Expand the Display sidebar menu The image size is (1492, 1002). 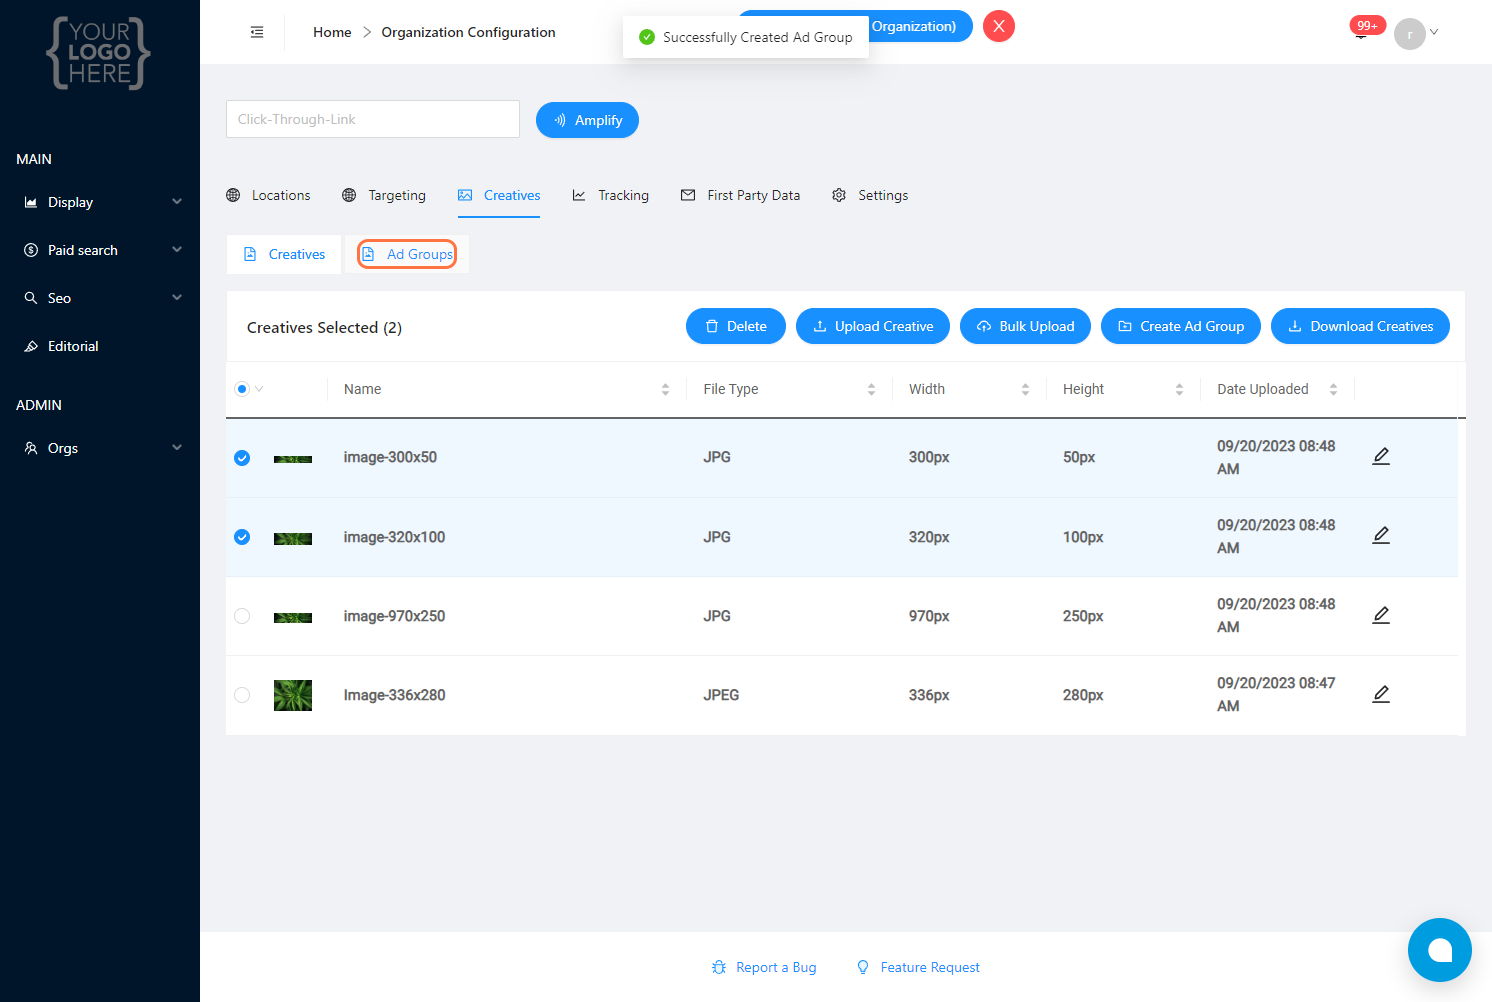pos(100,202)
